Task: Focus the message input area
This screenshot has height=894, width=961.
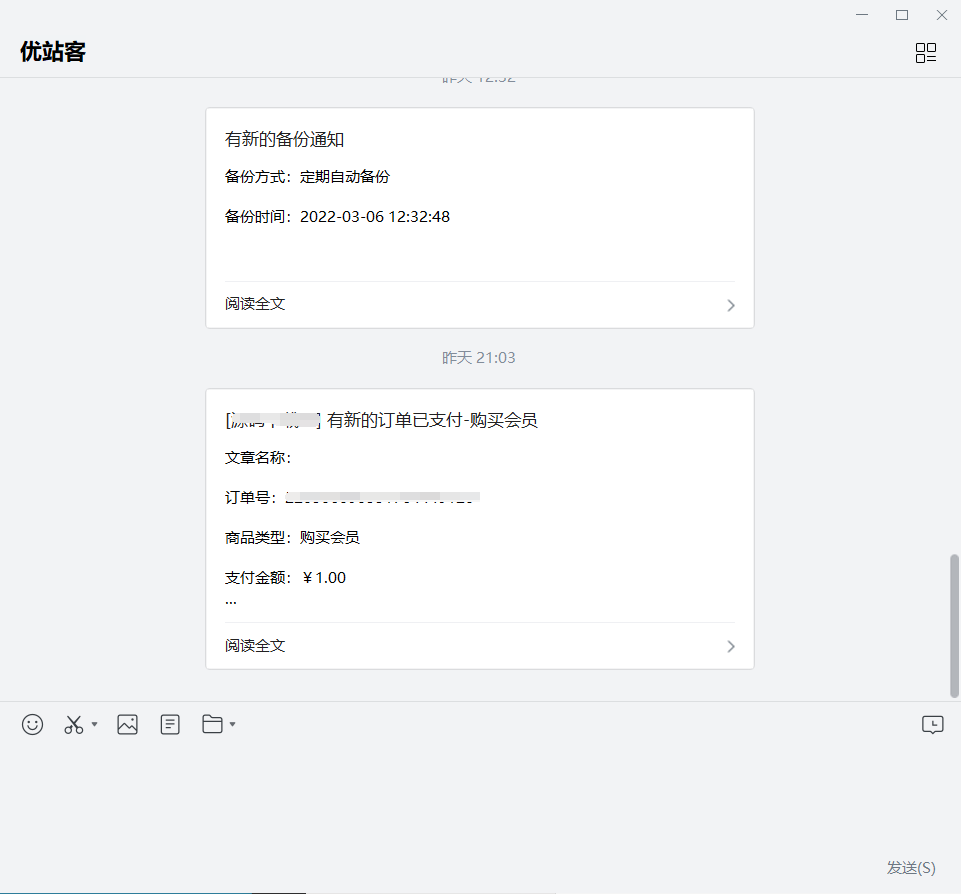Action: 480,795
